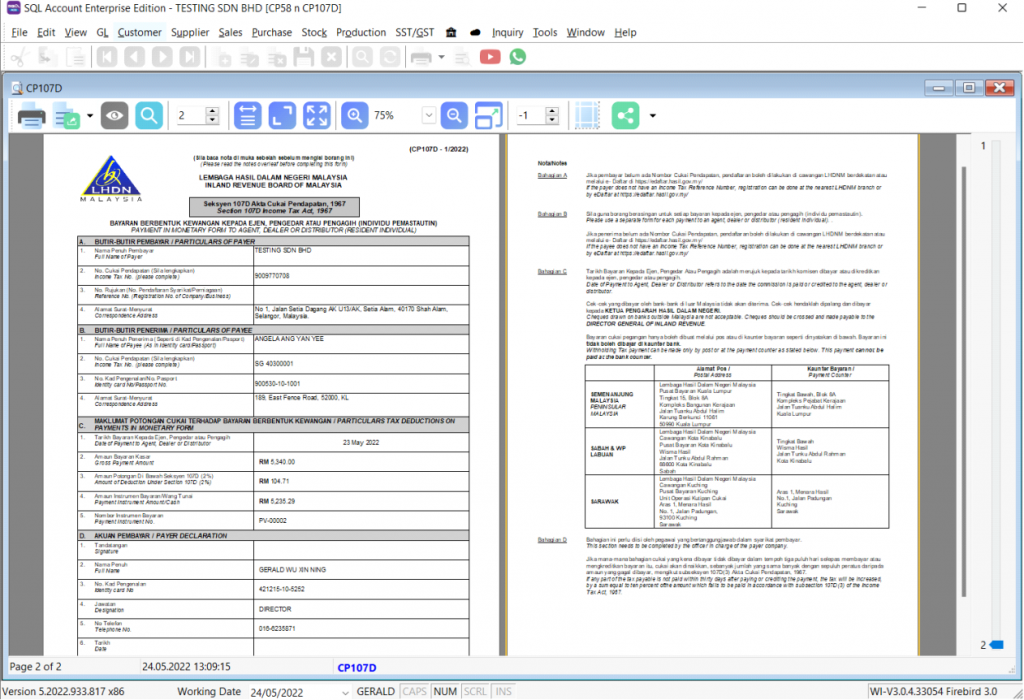Click the full screen arrows icon
The image size is (1024, 700).
tap(317, 116)
